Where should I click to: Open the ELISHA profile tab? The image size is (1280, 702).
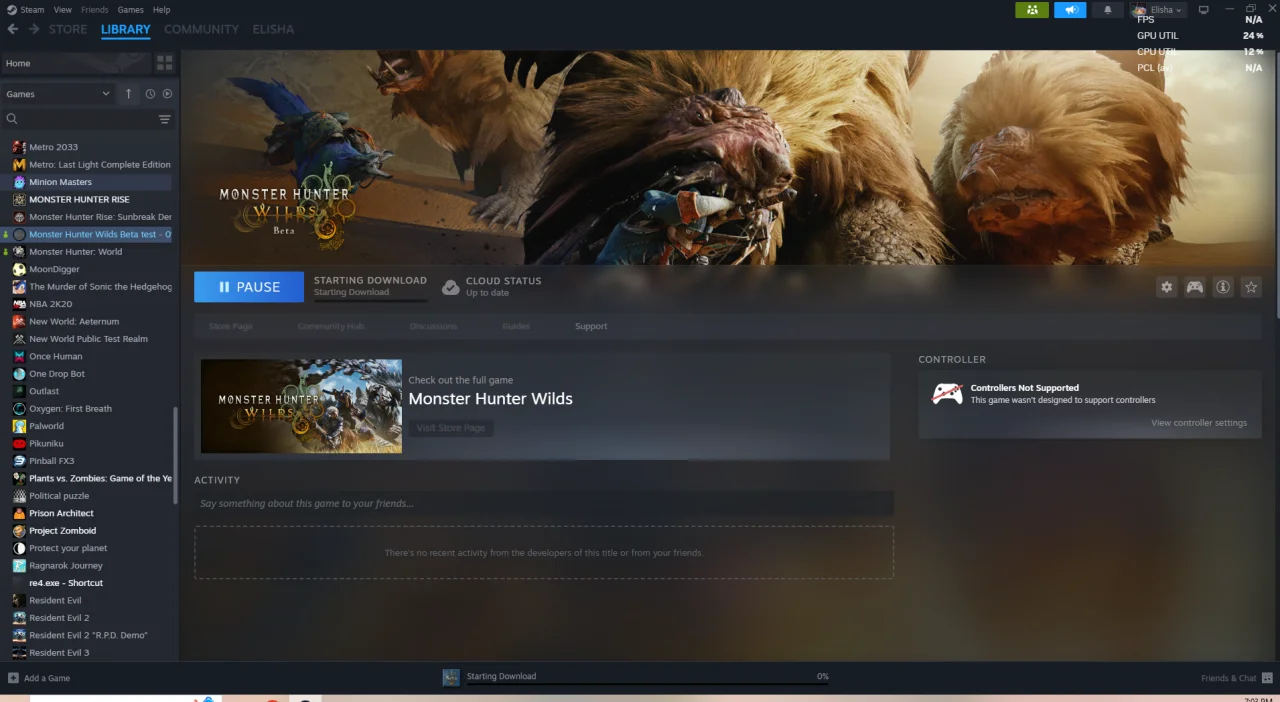(273, 29)
